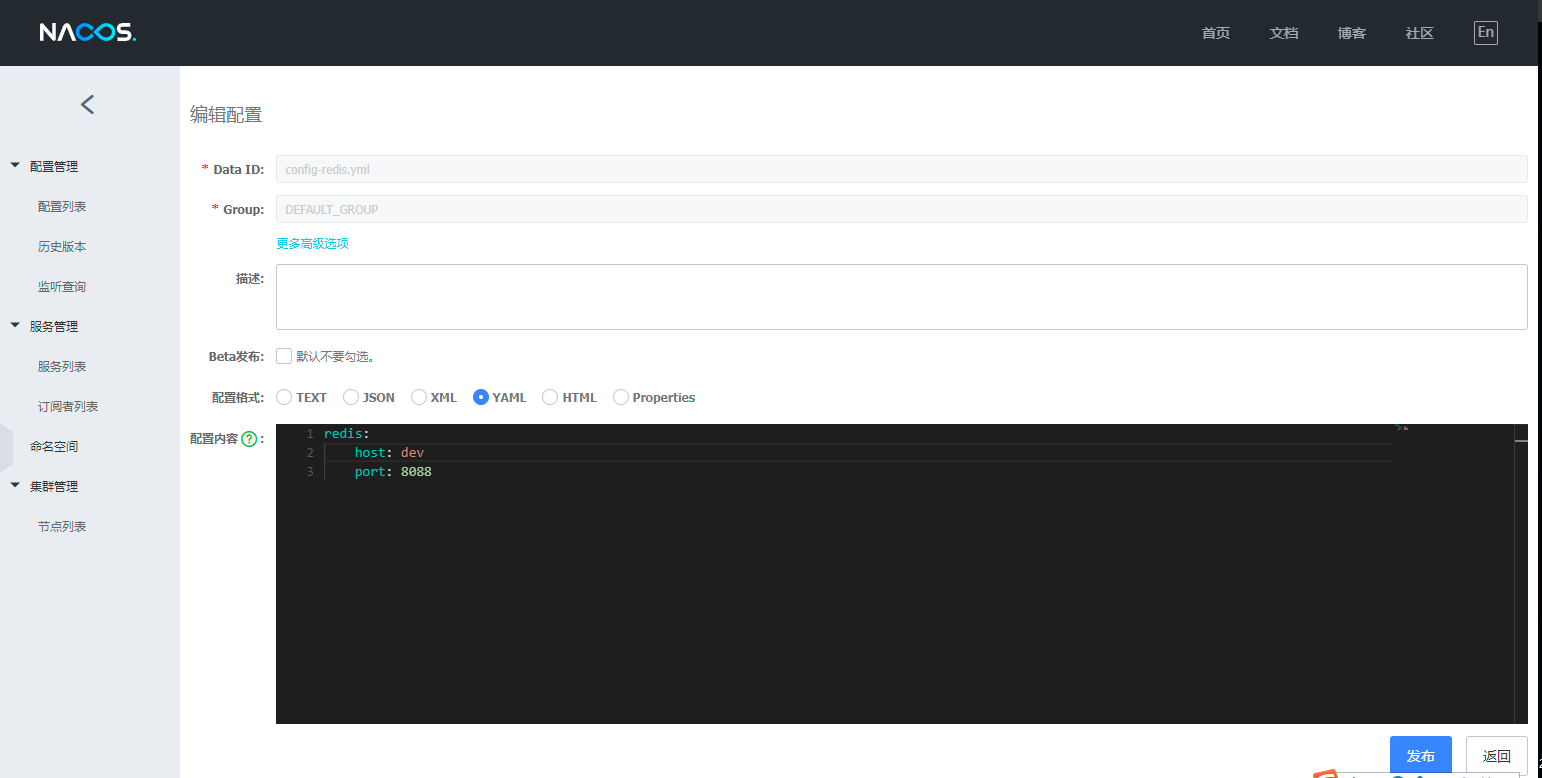Click inside the 描述 description field
Image resolution: width=1542 pixels, height=778 pixels.
[900, 296]
